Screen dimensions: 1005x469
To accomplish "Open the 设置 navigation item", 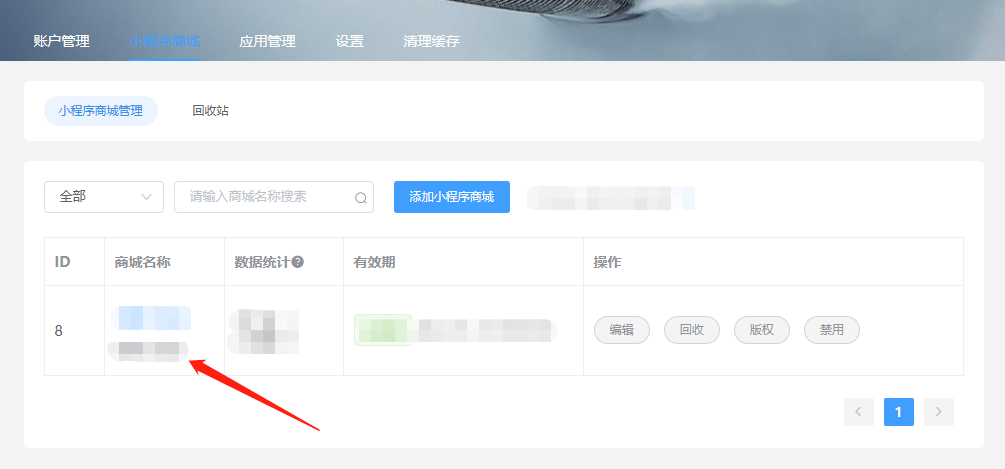I will [x=349, y=41].
